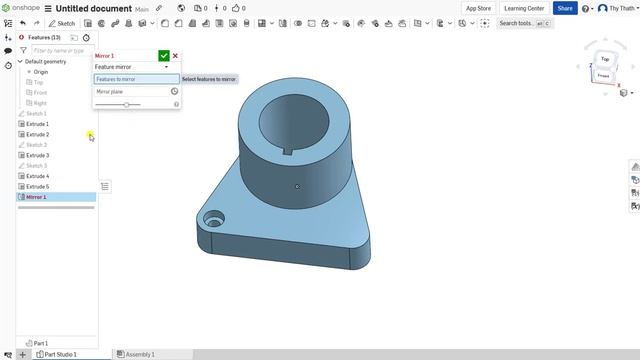Open the Help menu dropdown
640x360 pixels.
pyautogui.click(x=587, y=9)
